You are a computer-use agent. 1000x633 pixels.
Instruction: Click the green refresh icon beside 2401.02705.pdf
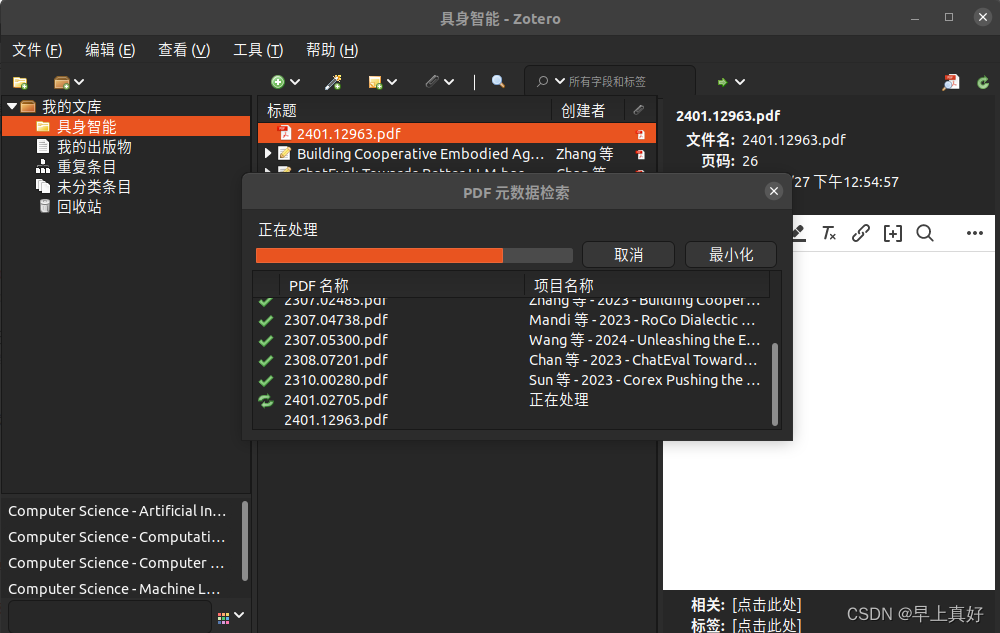266,400
